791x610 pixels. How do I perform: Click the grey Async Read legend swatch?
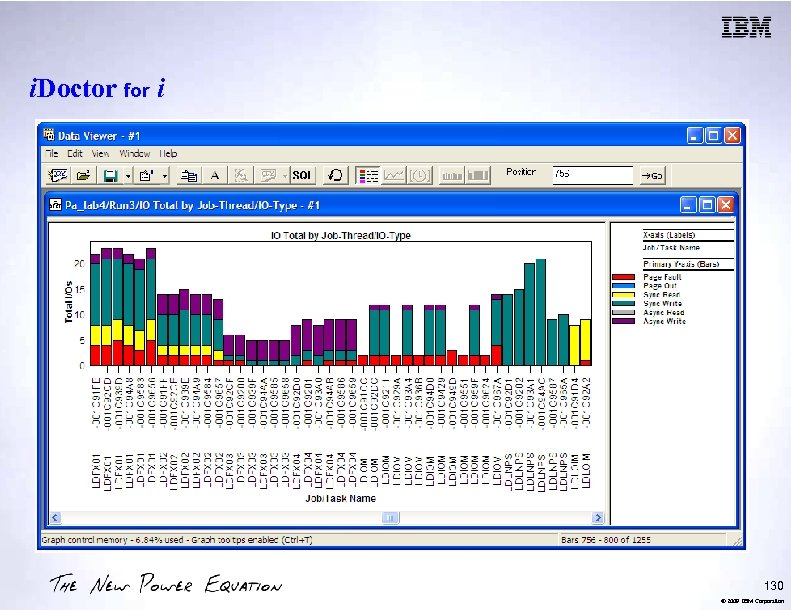click(623, 312)
